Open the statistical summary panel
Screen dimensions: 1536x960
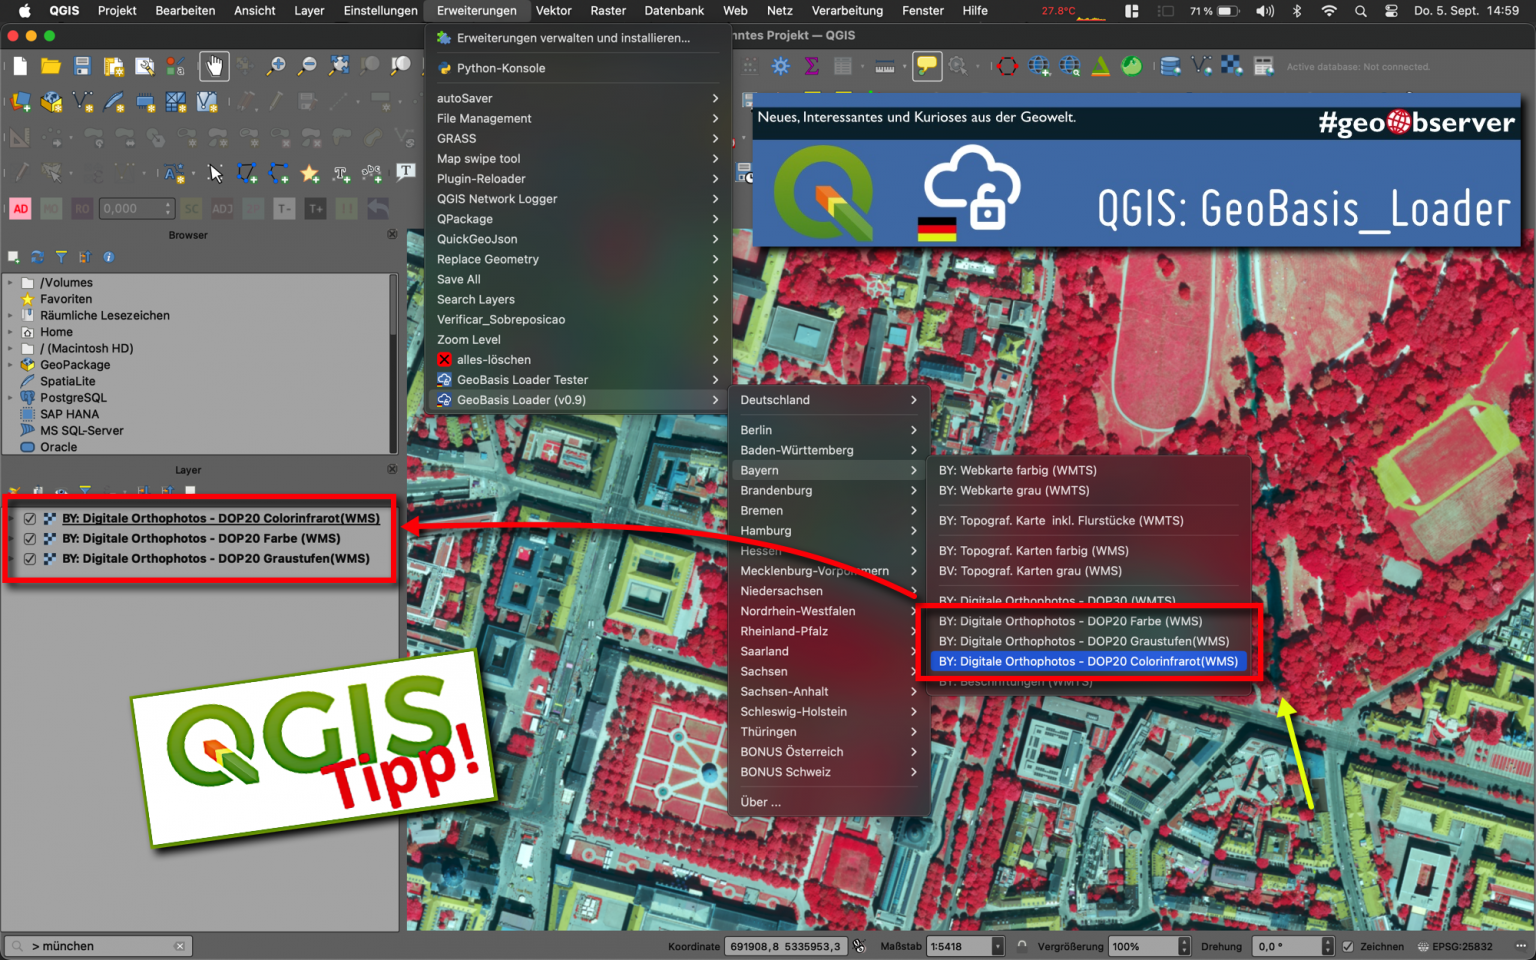[811, 66]
